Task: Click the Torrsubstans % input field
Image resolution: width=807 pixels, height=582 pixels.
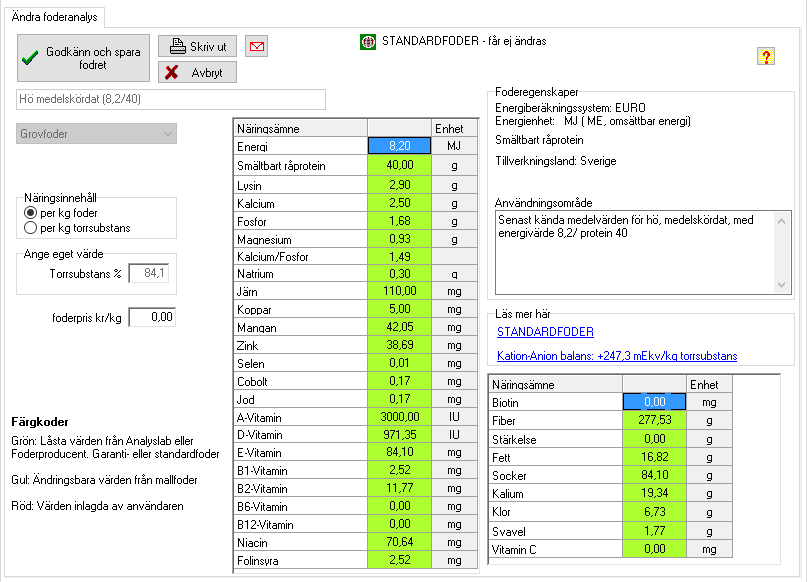Action: (149, 273)
